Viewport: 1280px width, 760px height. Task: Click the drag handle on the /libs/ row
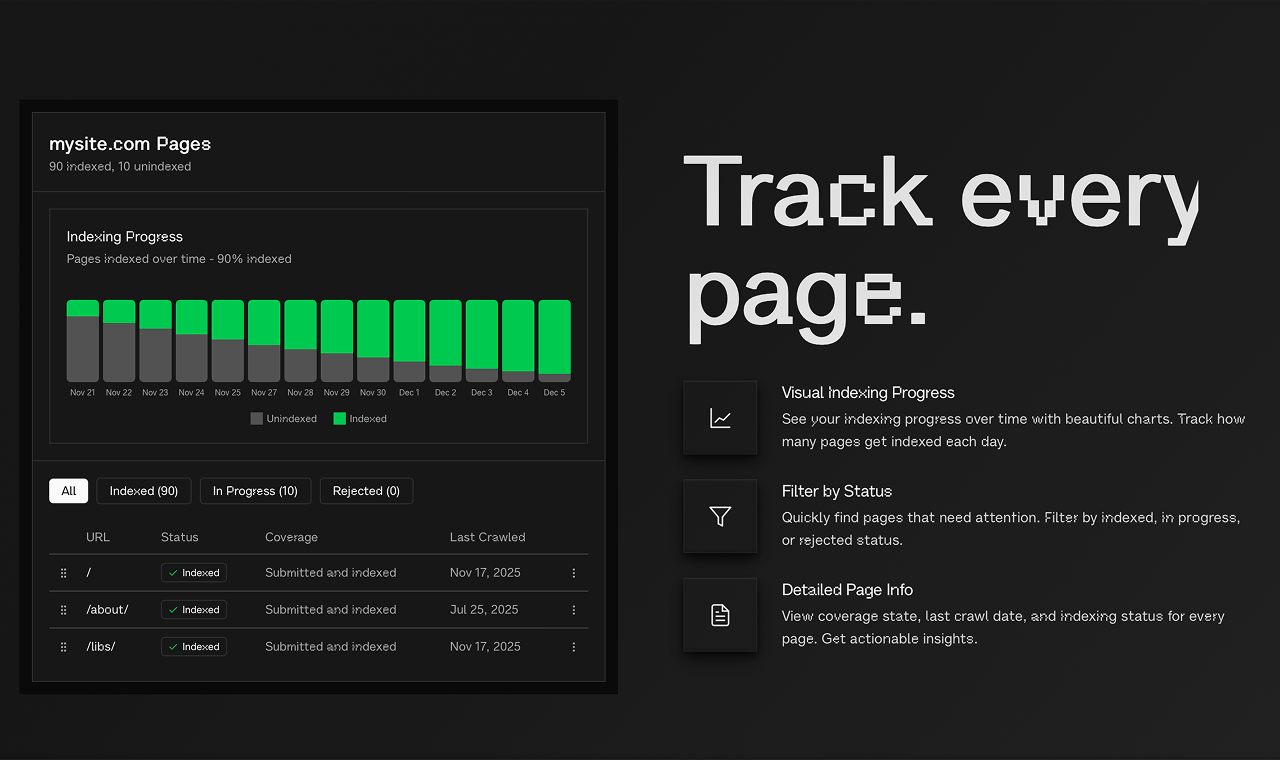[63, 646]
